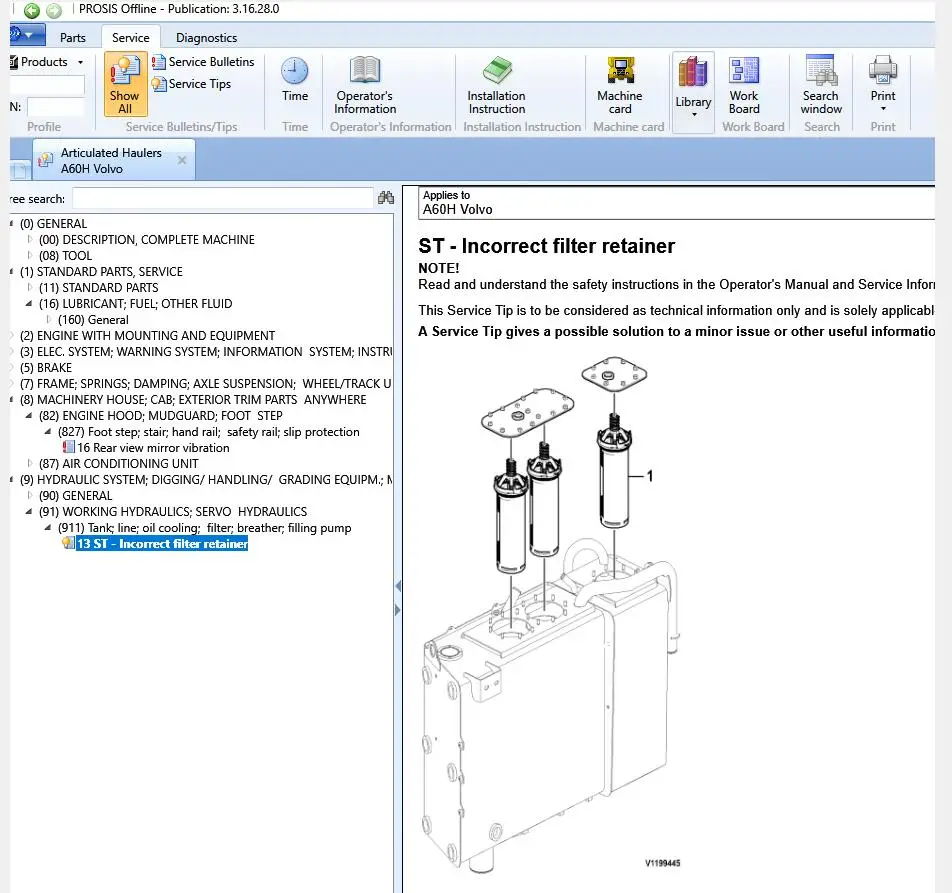Open the Machine card icon
Image resolution: width=952 pixels, height=893 pixels.
620,70
